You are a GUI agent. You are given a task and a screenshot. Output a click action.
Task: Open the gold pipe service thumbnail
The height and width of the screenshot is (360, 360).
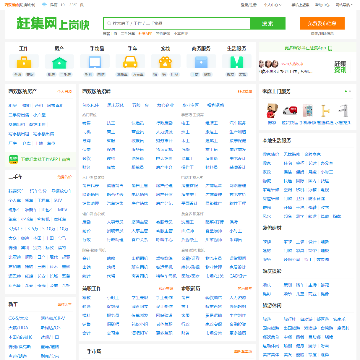click(x=325, y=111)
